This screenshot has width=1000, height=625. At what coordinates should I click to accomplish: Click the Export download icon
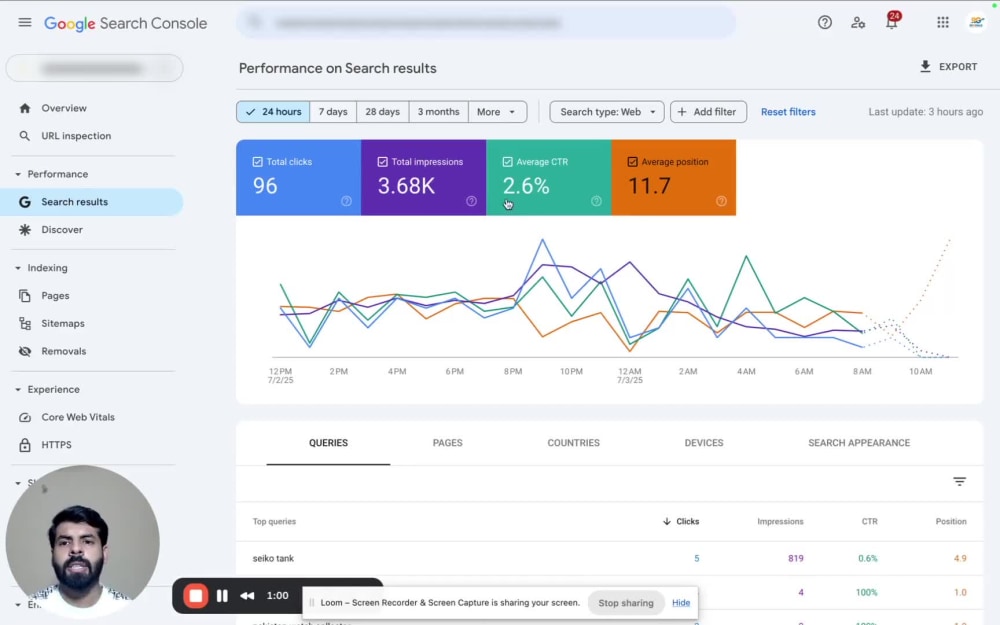click(925, 66)
